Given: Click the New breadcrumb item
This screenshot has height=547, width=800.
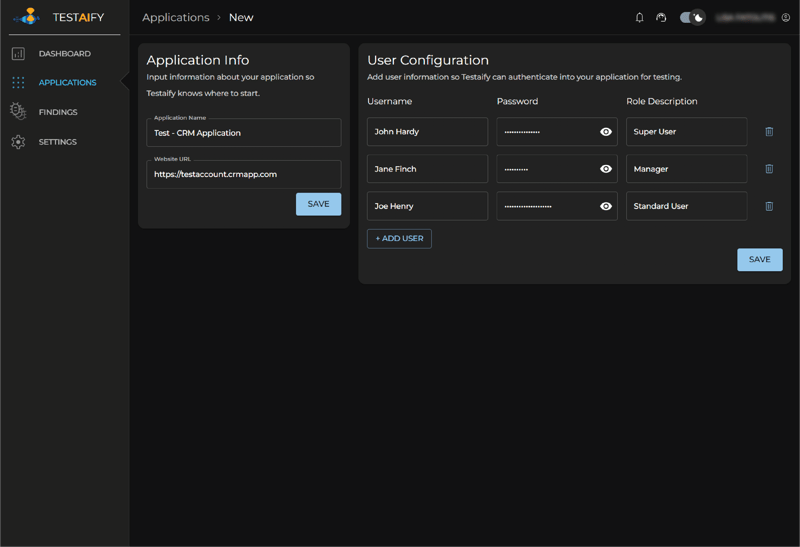Looking at the screenshot, I should (x=241, y=17).
